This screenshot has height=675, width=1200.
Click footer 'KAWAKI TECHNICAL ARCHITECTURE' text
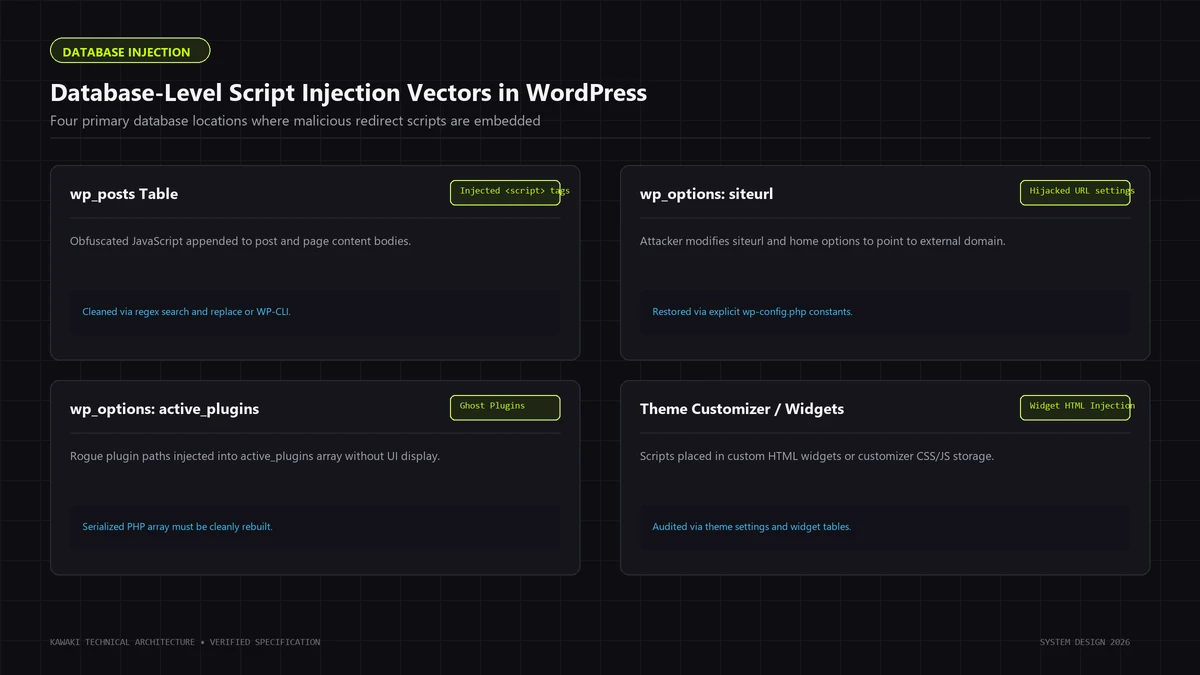click(x=185, y=642)
